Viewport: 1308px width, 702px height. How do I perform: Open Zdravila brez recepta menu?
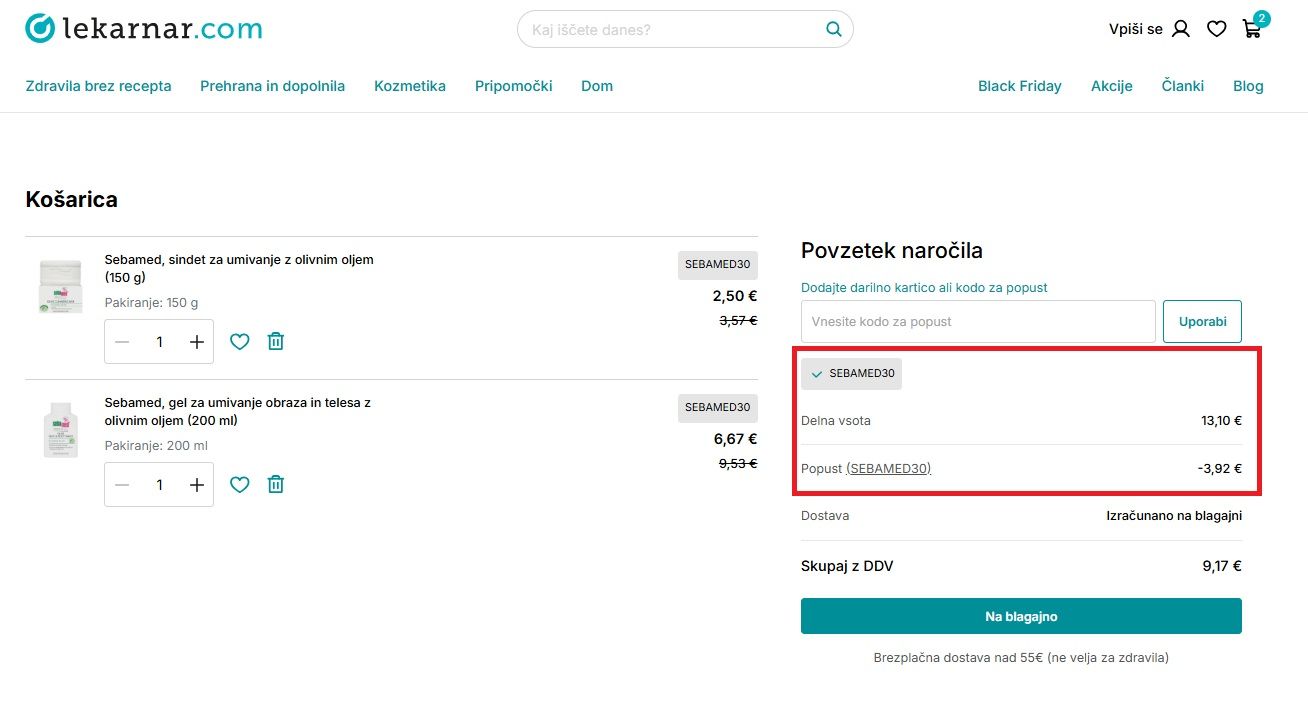click(x=98, y=86)
